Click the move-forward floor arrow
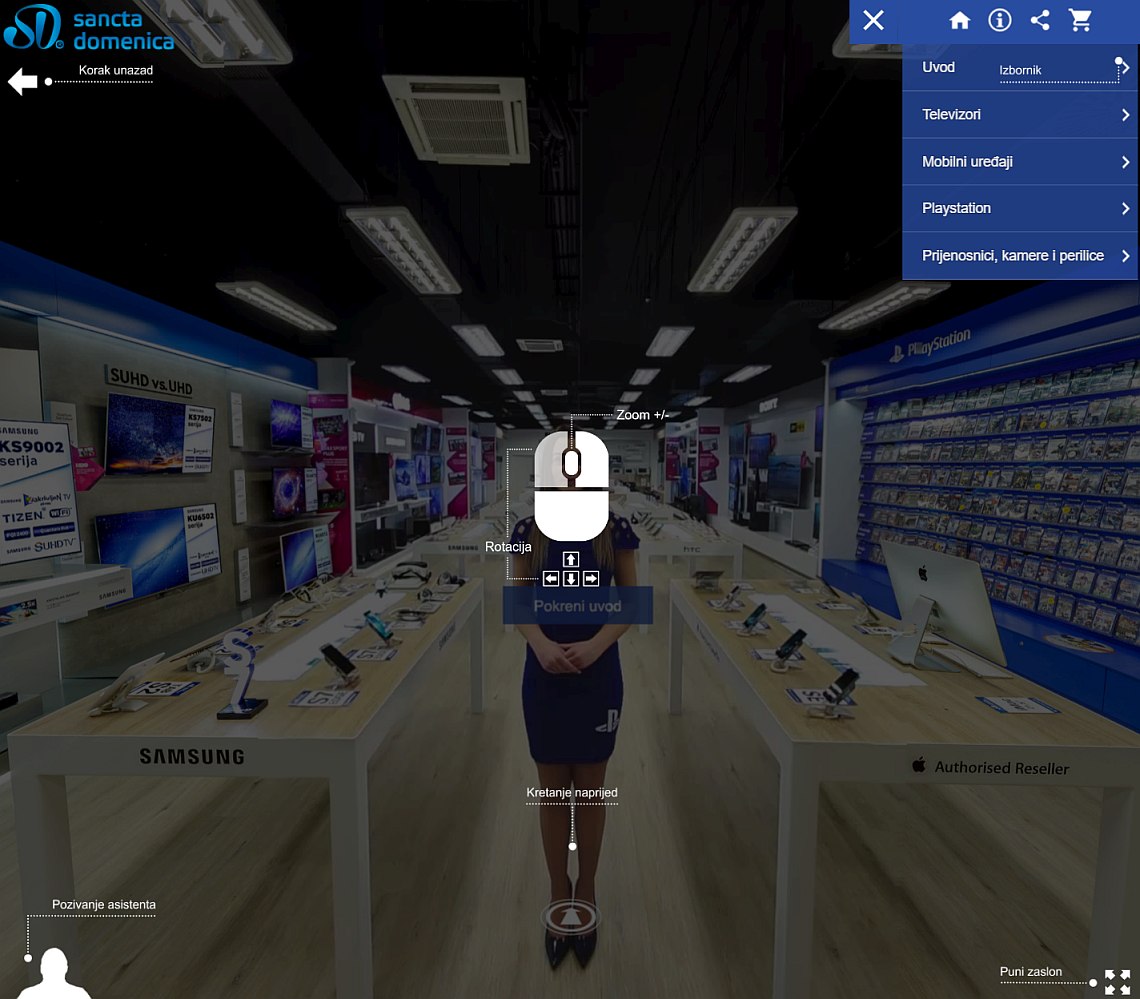The width and height of the screenshot is (1140, 999). [571, 916]
